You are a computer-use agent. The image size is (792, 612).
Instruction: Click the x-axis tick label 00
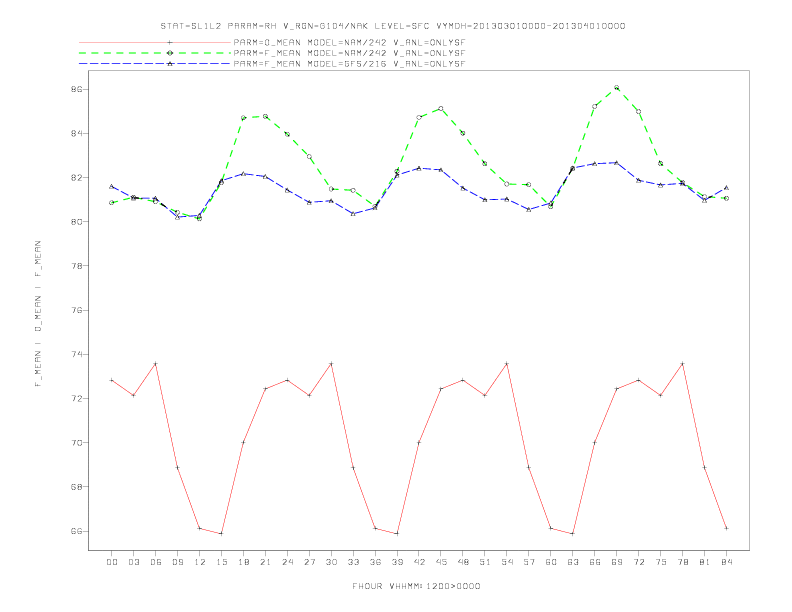click(112, 562)
